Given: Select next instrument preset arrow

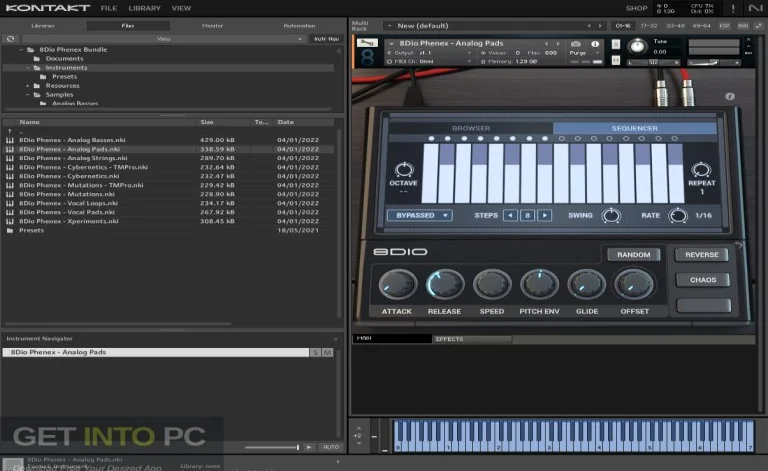Looking at the screenshot, I should (x=558, y=44).
